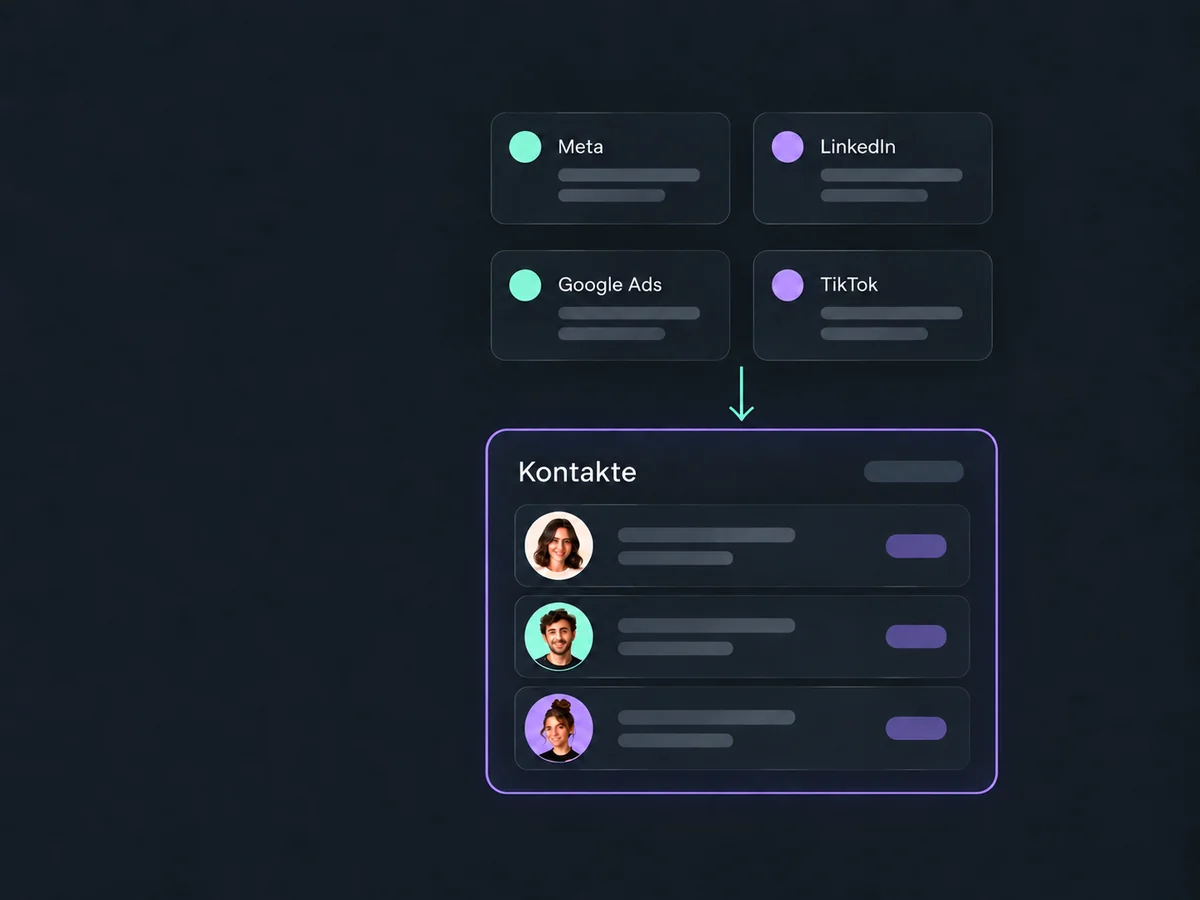
Task: Click the purple pill in the first contact row
Action: pyautogui.click(x=916, y=546)
